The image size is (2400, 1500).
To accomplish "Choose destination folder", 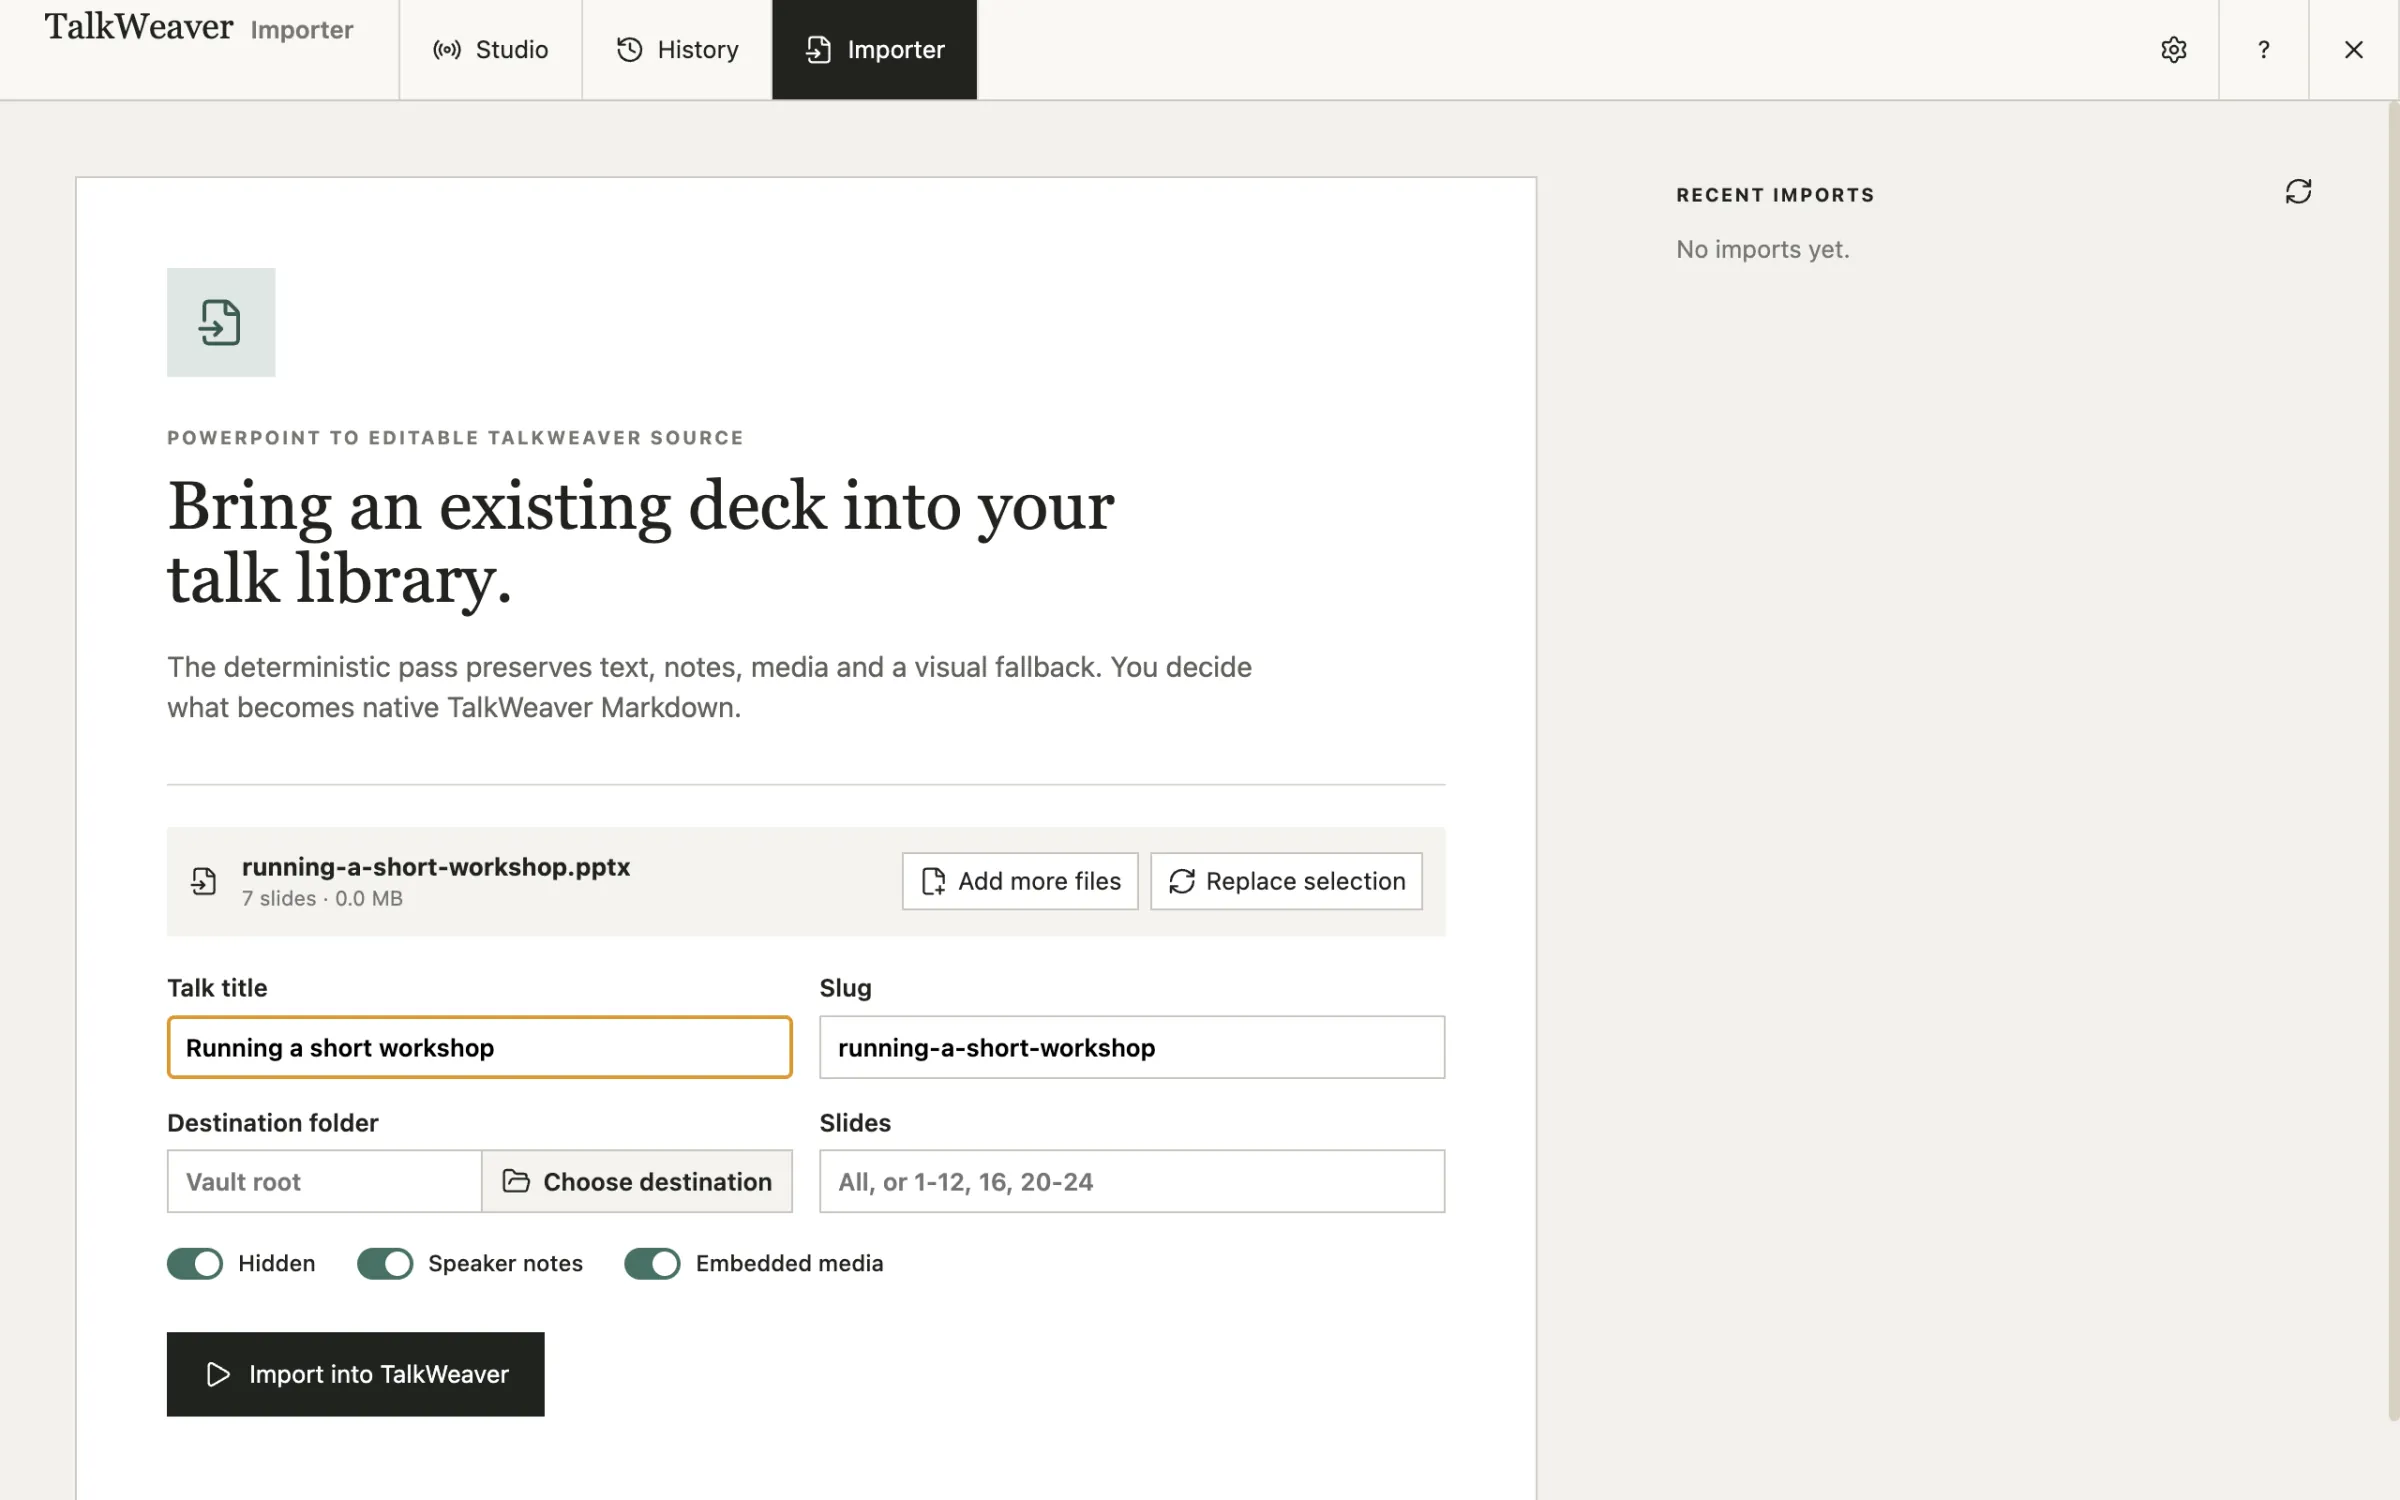I will [x=637, y=1181].
